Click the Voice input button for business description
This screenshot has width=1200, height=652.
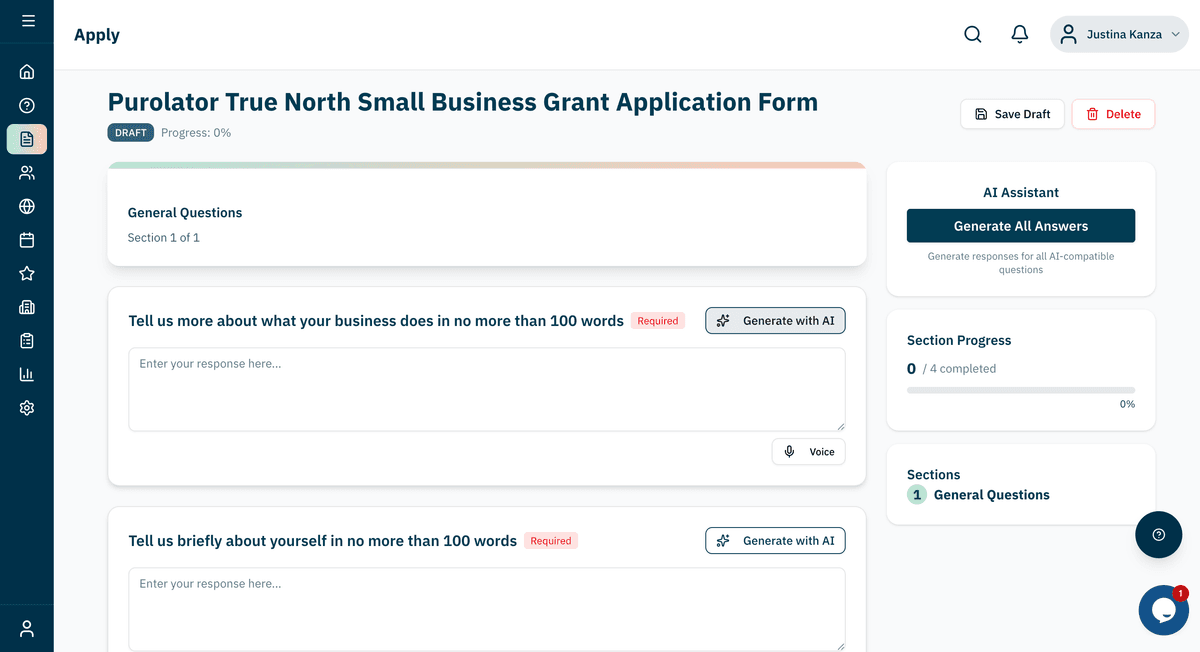(808, 451)
